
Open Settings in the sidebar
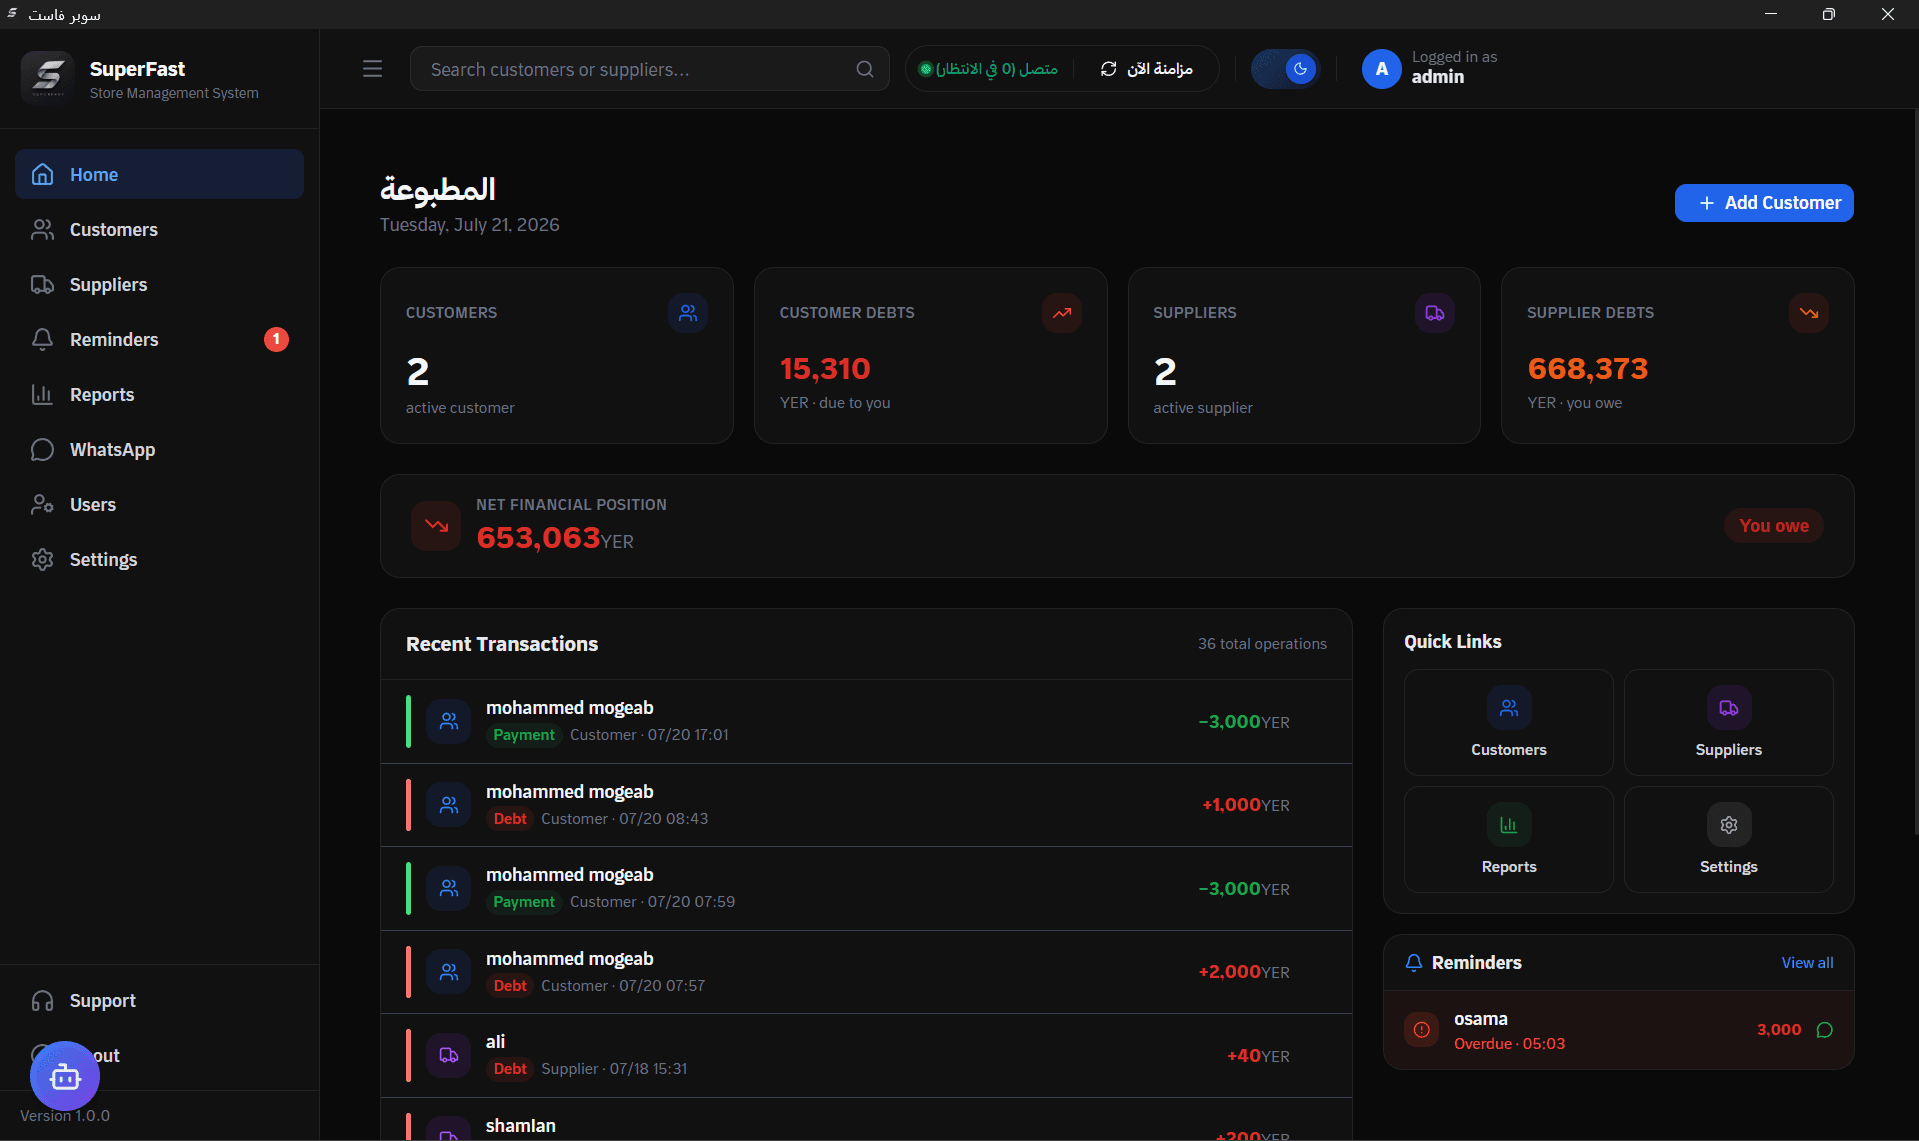(x=159, y=559)
